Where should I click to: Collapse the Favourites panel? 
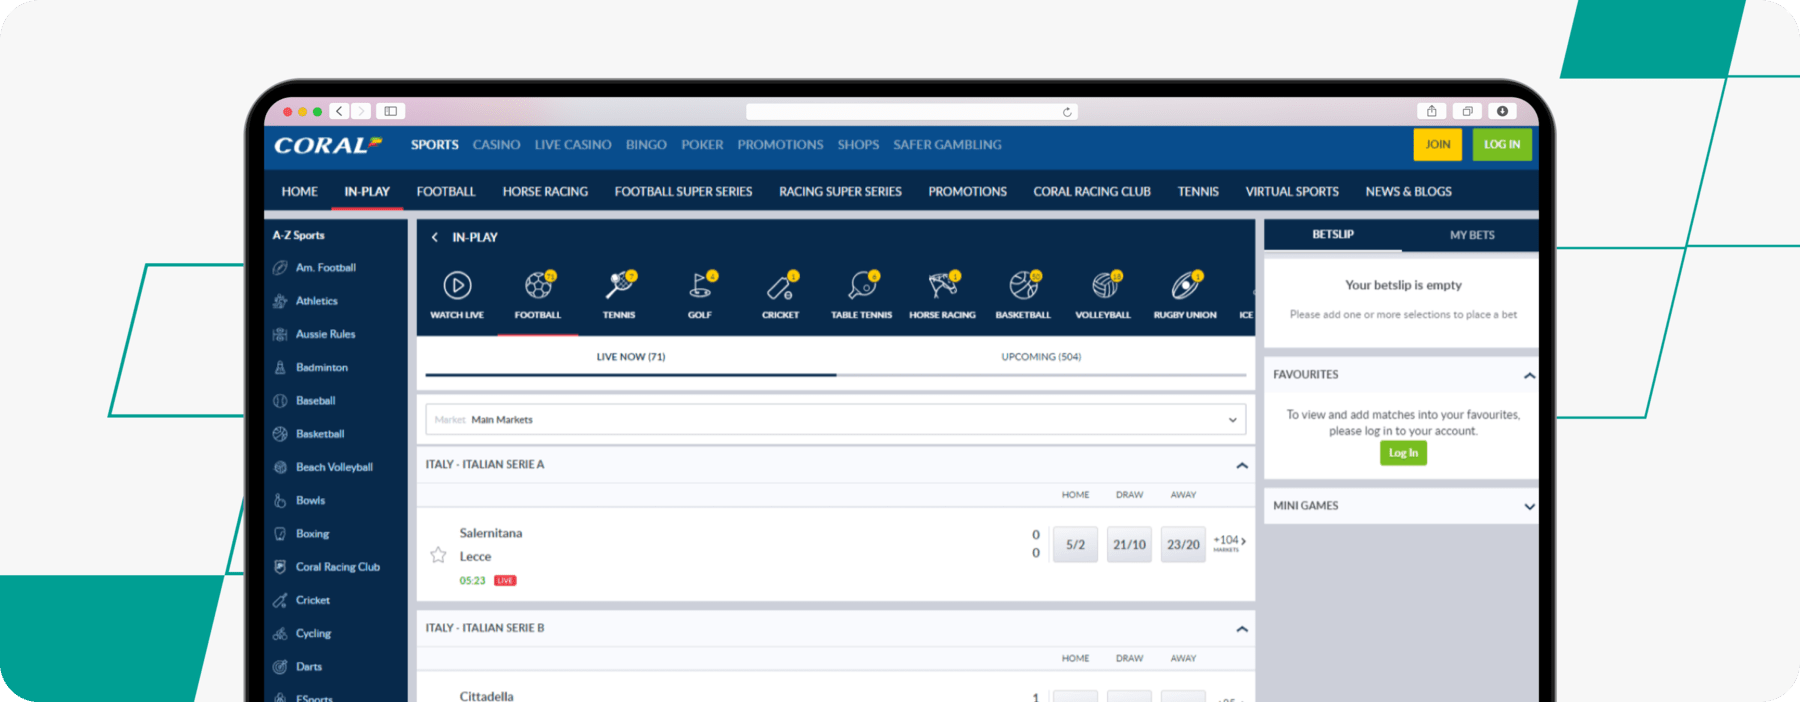pos(1528,376)
